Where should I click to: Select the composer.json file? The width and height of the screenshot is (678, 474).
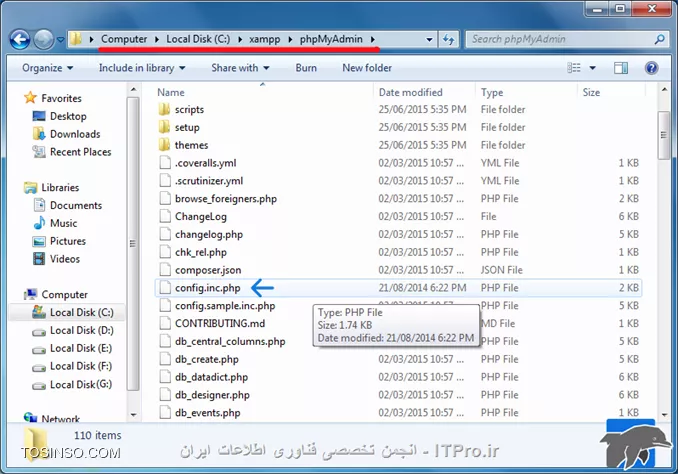pyautogui.click(x=208, y=270)
